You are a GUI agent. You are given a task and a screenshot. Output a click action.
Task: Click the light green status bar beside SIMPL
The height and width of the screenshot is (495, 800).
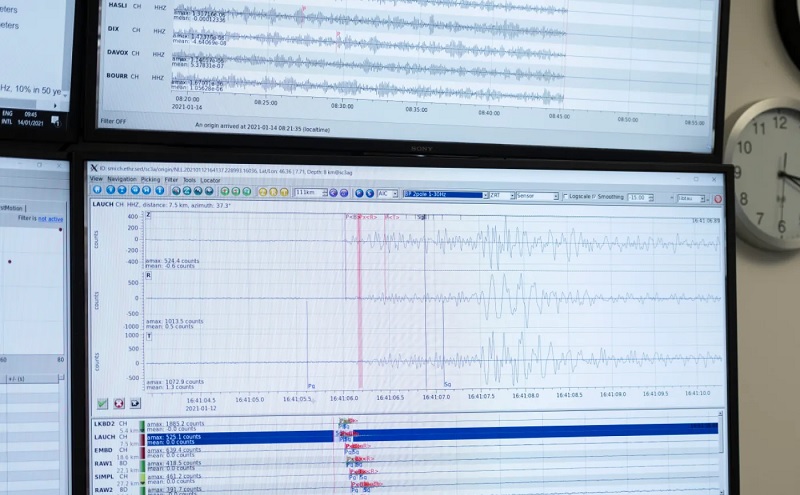click(142, 479)
